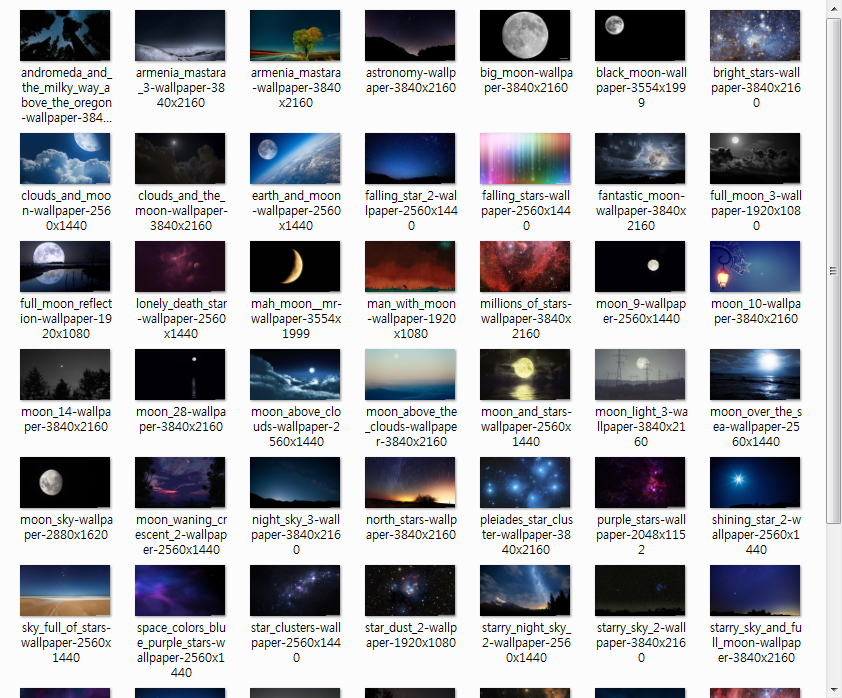Select the mah_moon__mr crescent thumbnail
842x698 pixels.
(x=295, y=266)
